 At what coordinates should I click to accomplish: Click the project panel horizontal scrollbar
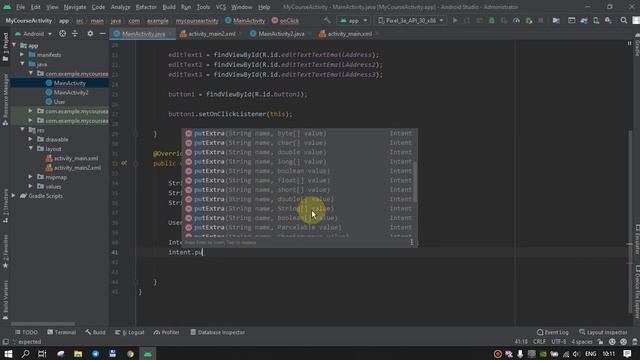pos(43,324)
